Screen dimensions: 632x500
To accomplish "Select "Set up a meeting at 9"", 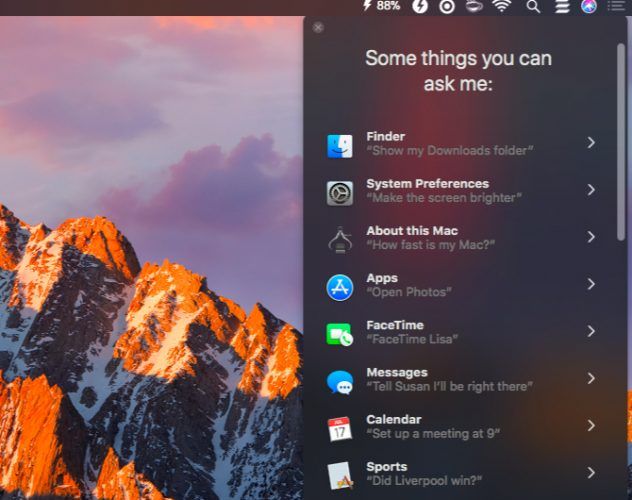I will (433, 434).
